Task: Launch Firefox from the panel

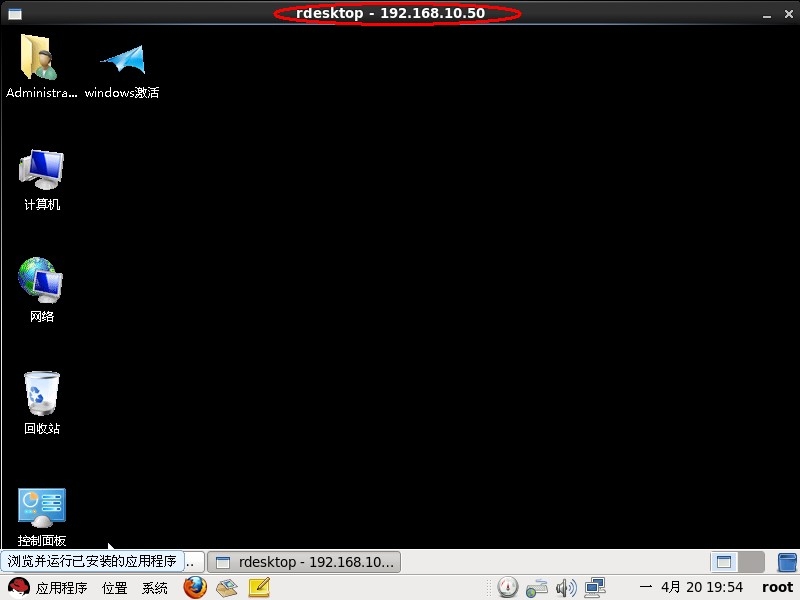Action: 195,587
